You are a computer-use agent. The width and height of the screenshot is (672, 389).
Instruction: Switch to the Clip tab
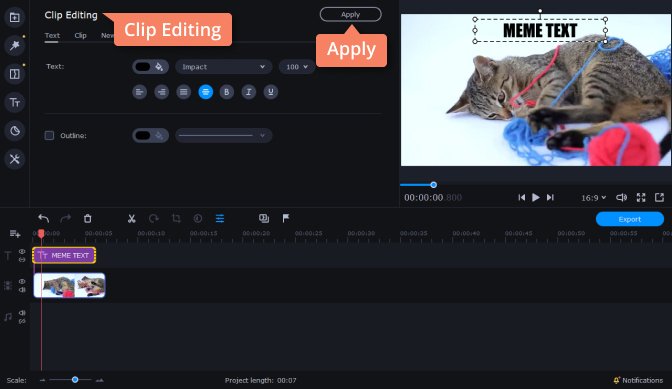(x=80, y=36)
